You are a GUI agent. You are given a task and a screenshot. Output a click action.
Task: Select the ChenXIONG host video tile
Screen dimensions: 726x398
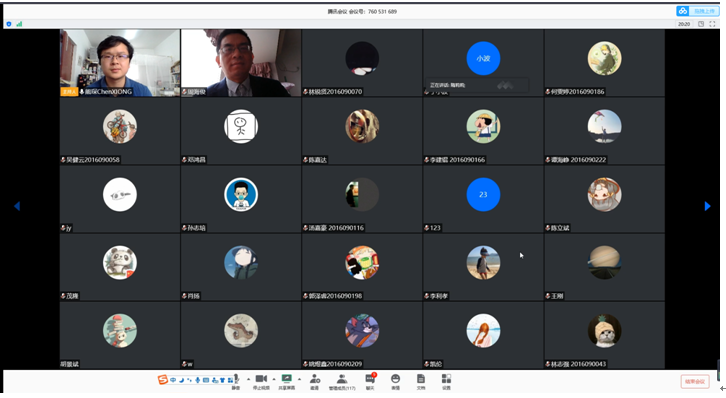[x=120, y=63]
